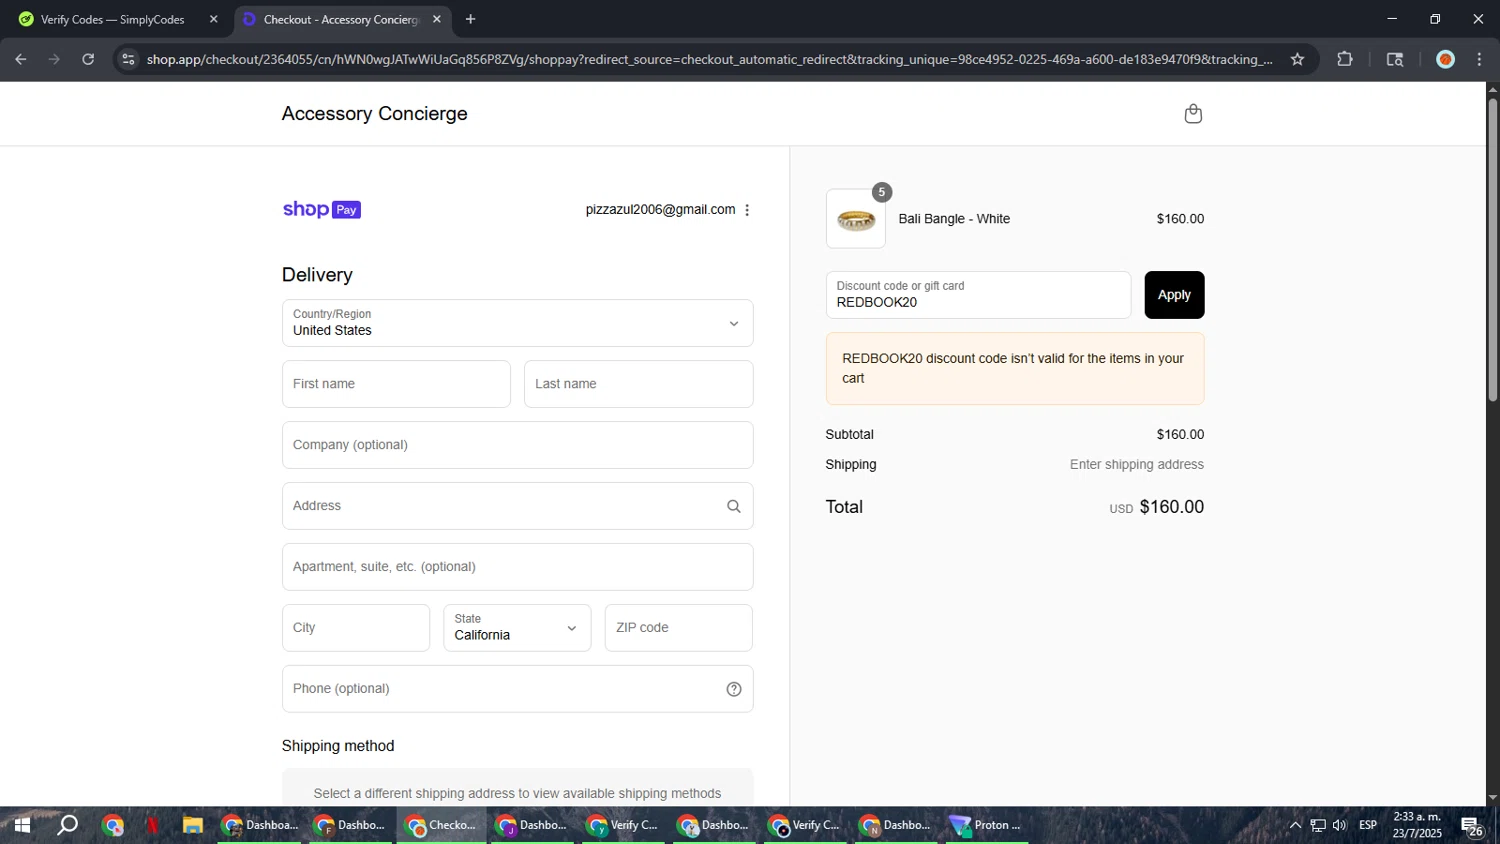Click the browser address bar URL

[709, 60]
